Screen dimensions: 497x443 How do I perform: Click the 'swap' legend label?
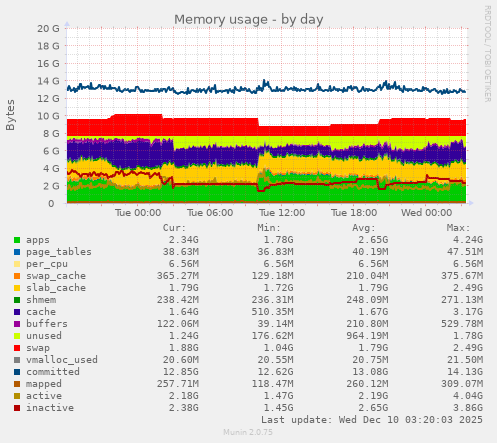[38, 348]
